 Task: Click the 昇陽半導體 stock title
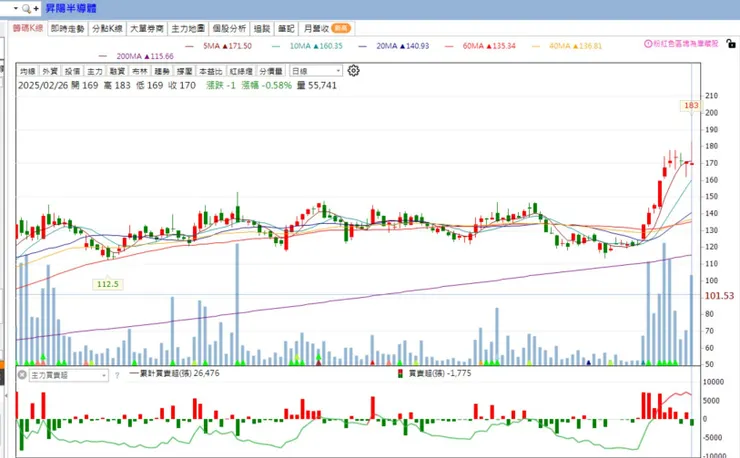pos(71,8)
